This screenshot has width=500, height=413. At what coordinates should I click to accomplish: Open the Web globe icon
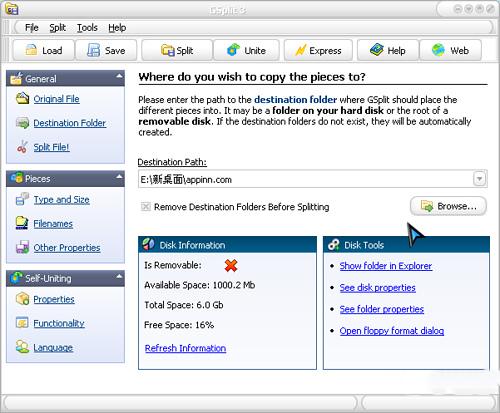(x=438, y=50)
